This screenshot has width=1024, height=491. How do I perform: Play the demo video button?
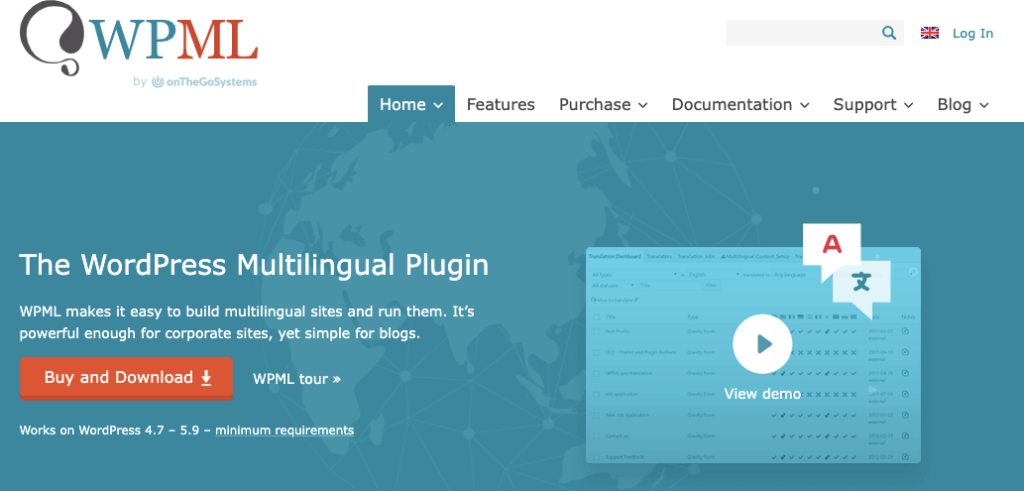[762, 343]
